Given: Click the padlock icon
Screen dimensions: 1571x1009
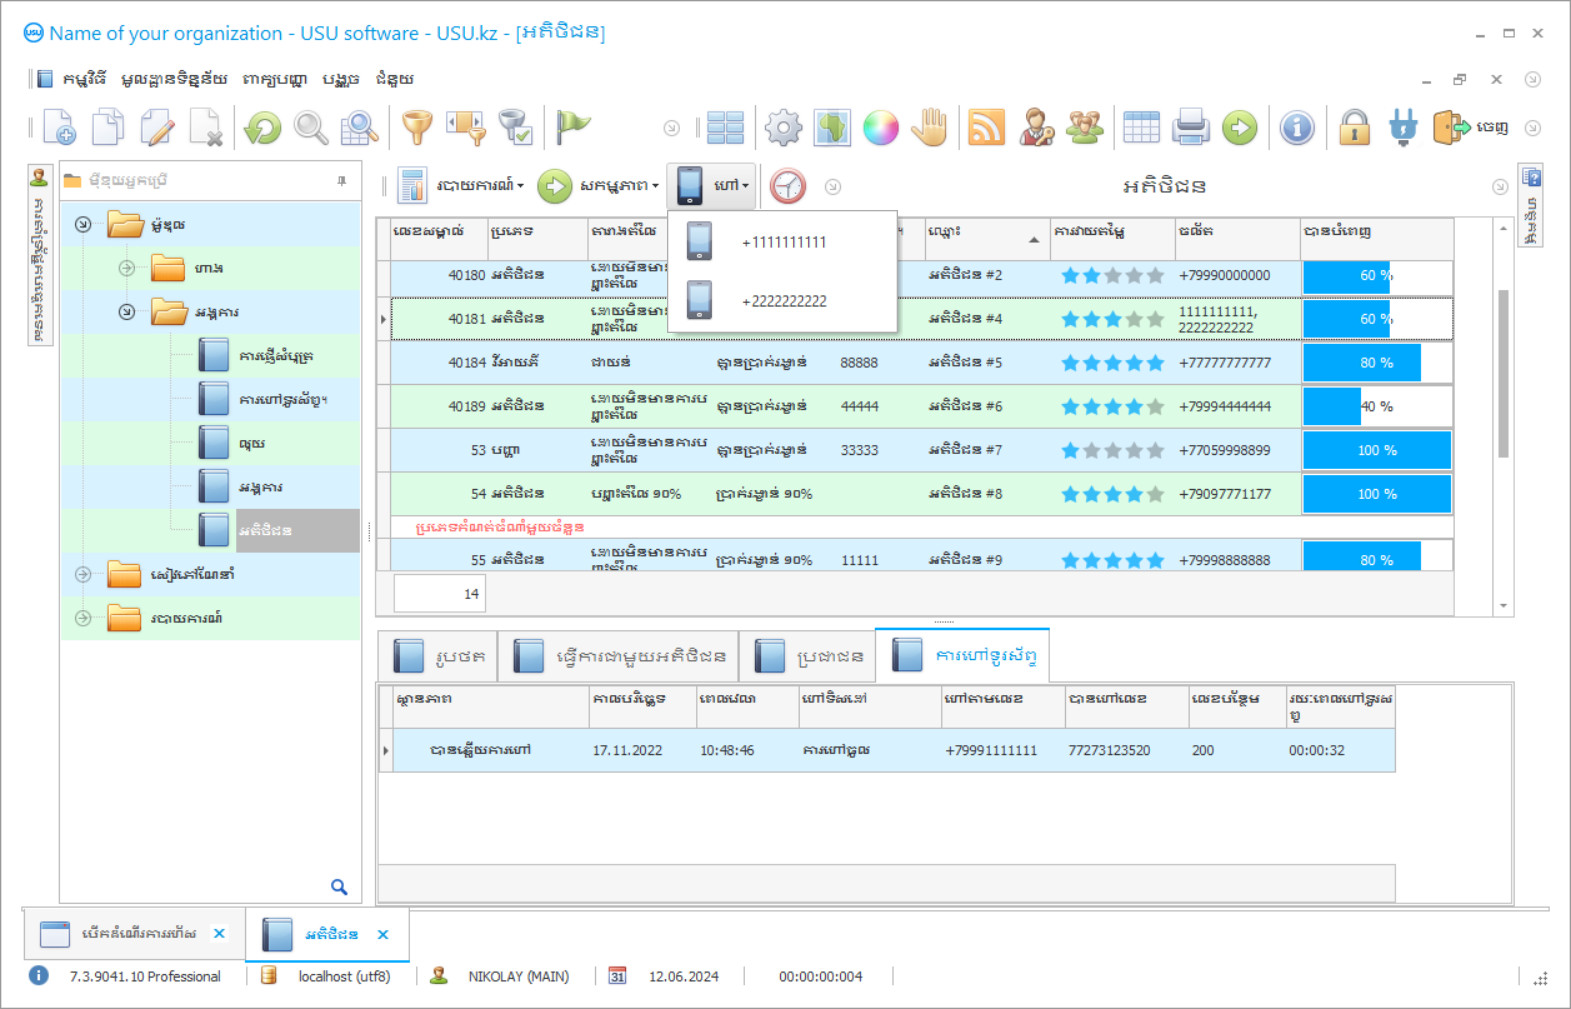Looking at the screenshot, I should tap(1354, 128).
